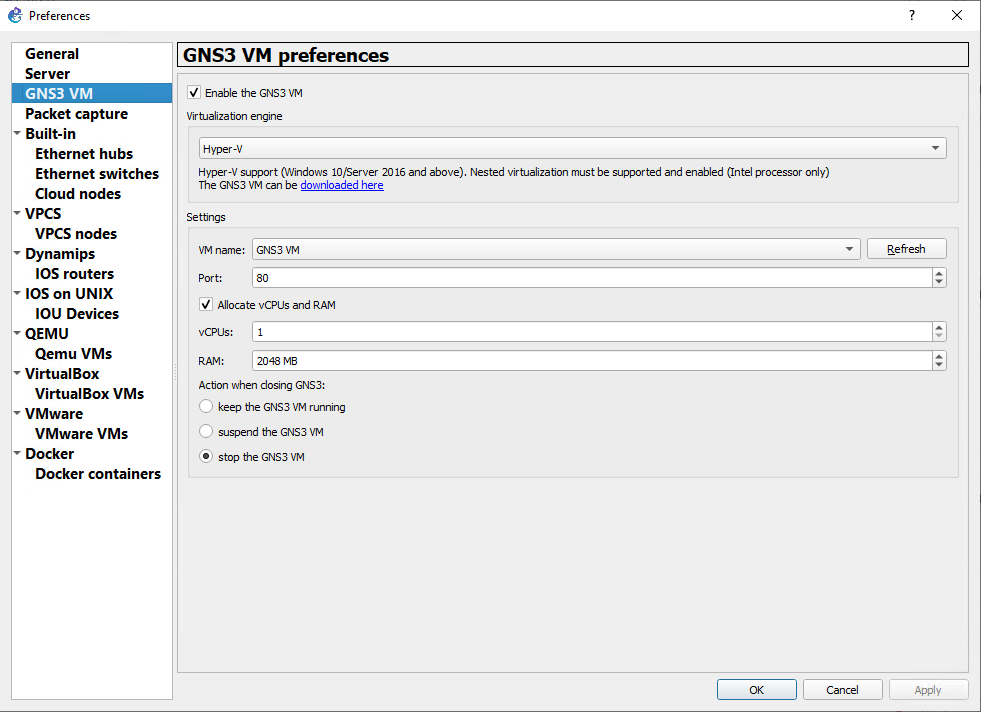Increase vCPUs with the up arrow
Viewport: 981px width, 712px height.
pyautogui.click(x=938, y=327)
